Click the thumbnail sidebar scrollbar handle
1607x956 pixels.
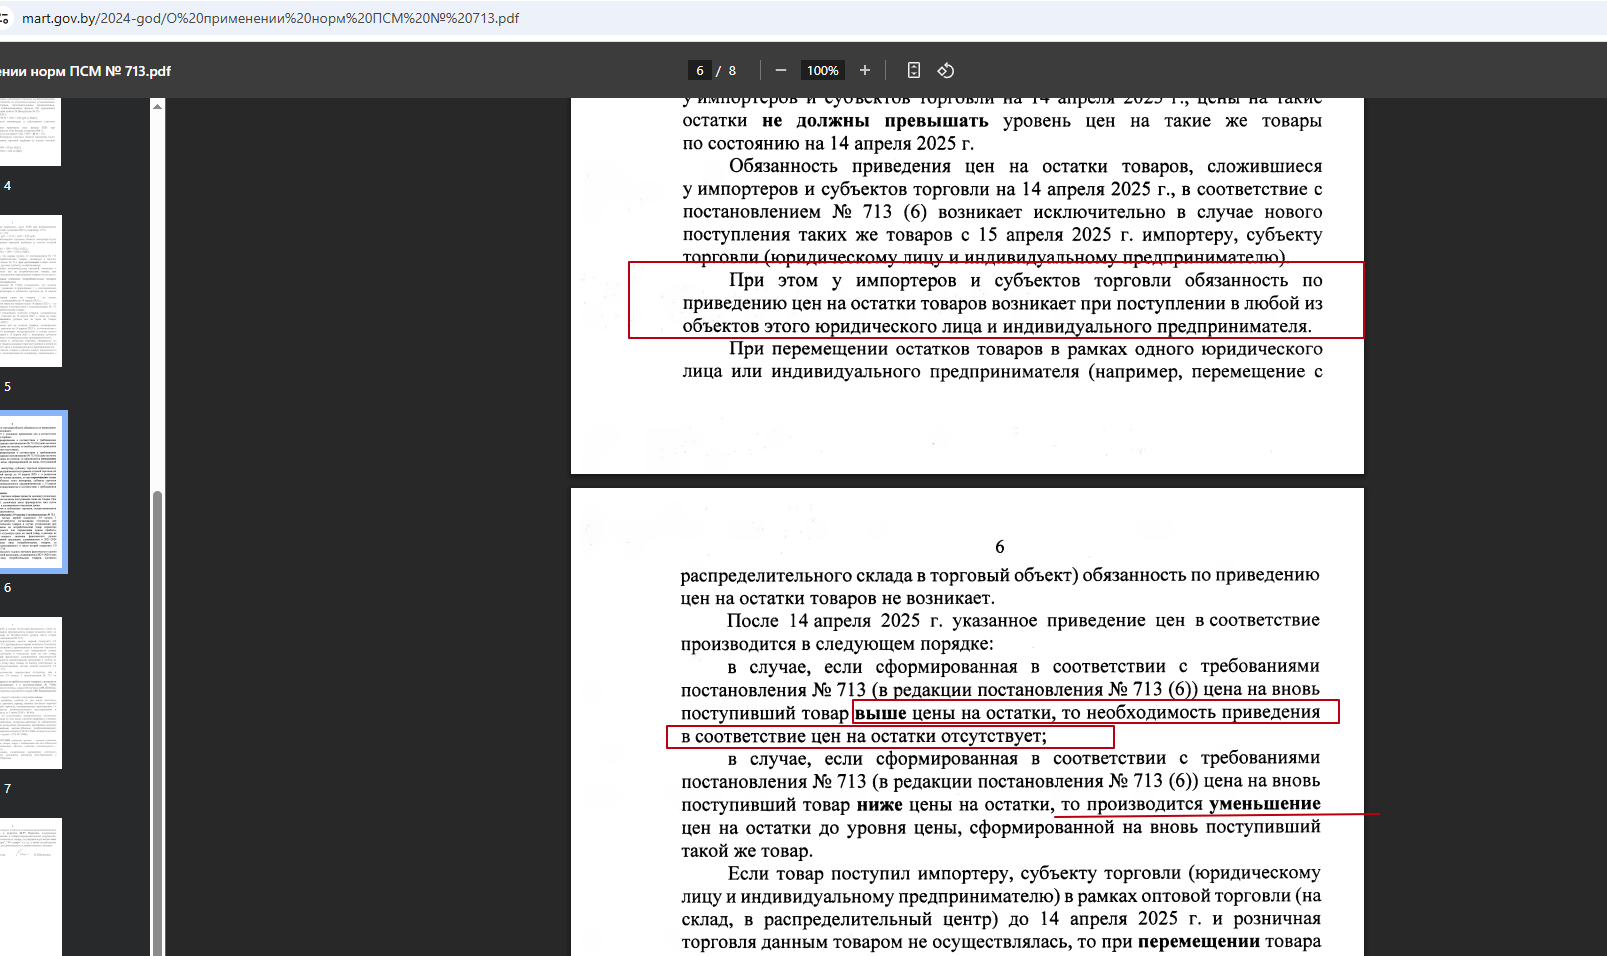157,720
